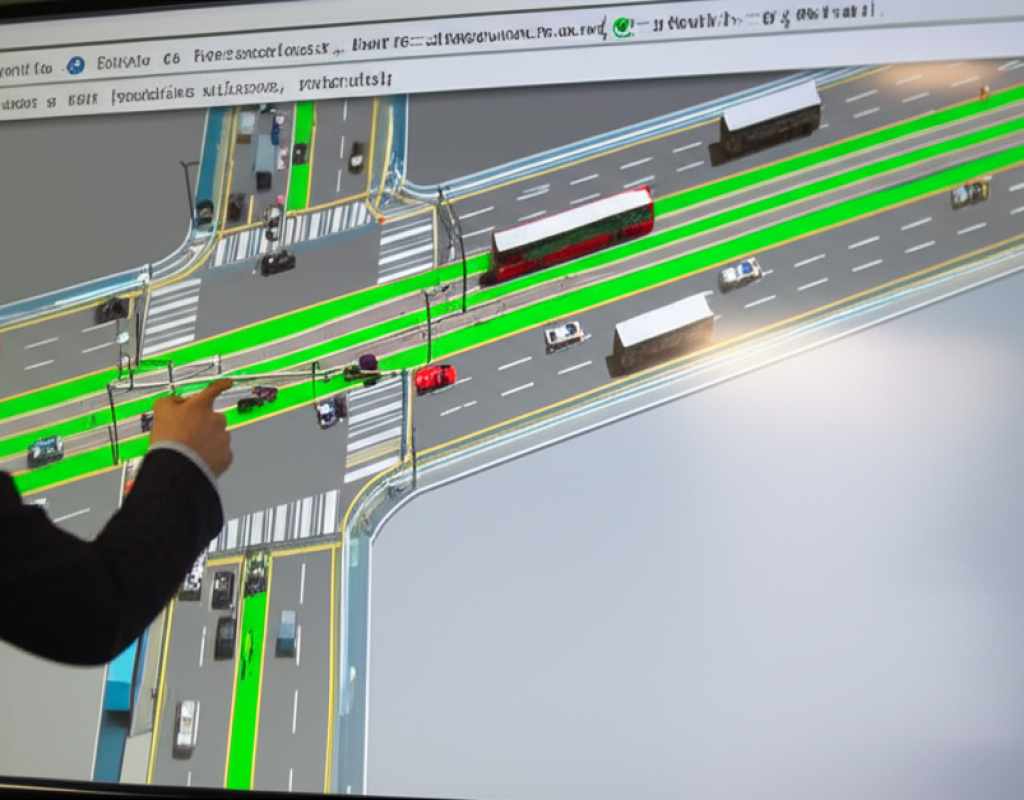Select the white car right of the red bus
The image size is (1024, 800).
[739, 274]
